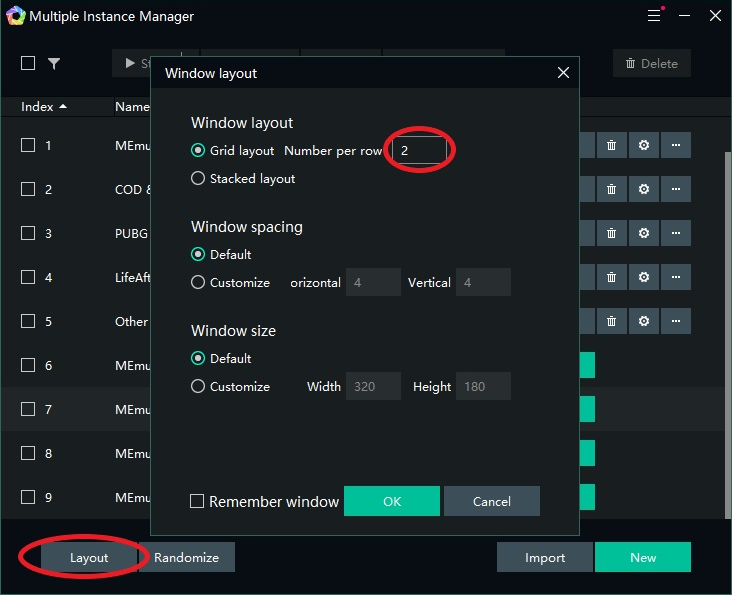Close the Window layout dialog
The image size is (732, 595).
[563, 73]
